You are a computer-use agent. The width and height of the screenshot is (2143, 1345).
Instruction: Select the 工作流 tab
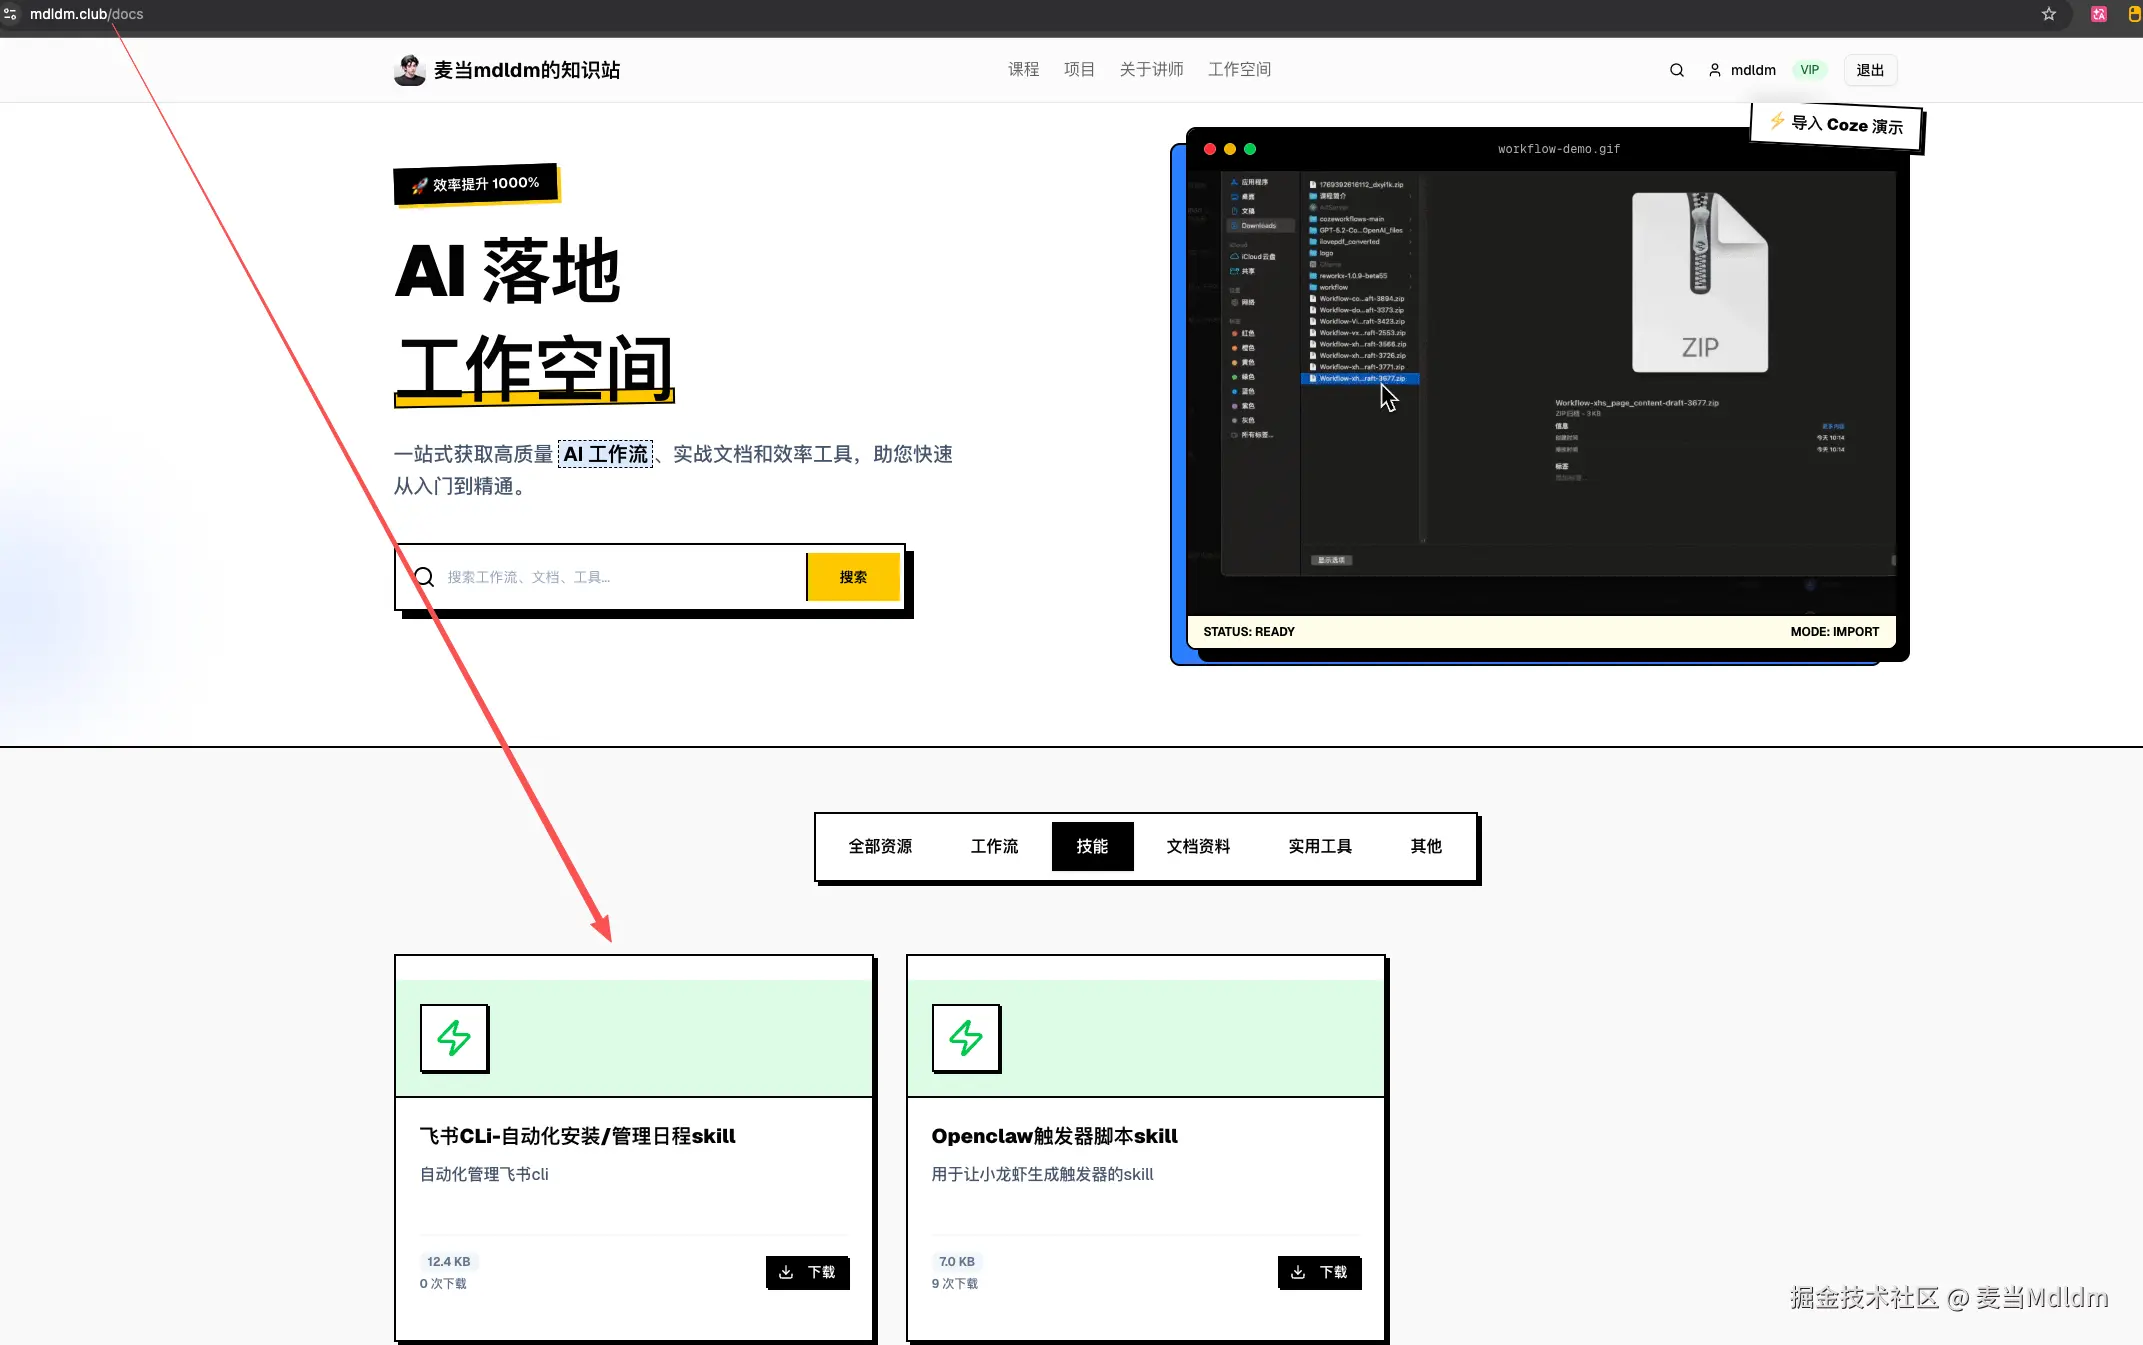[x=994, y=846]
